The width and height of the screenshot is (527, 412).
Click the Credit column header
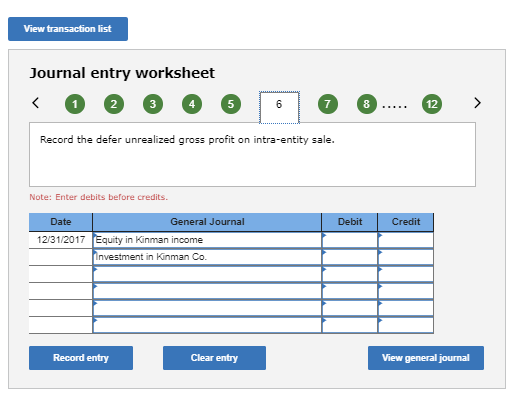(x=406, y=222)
